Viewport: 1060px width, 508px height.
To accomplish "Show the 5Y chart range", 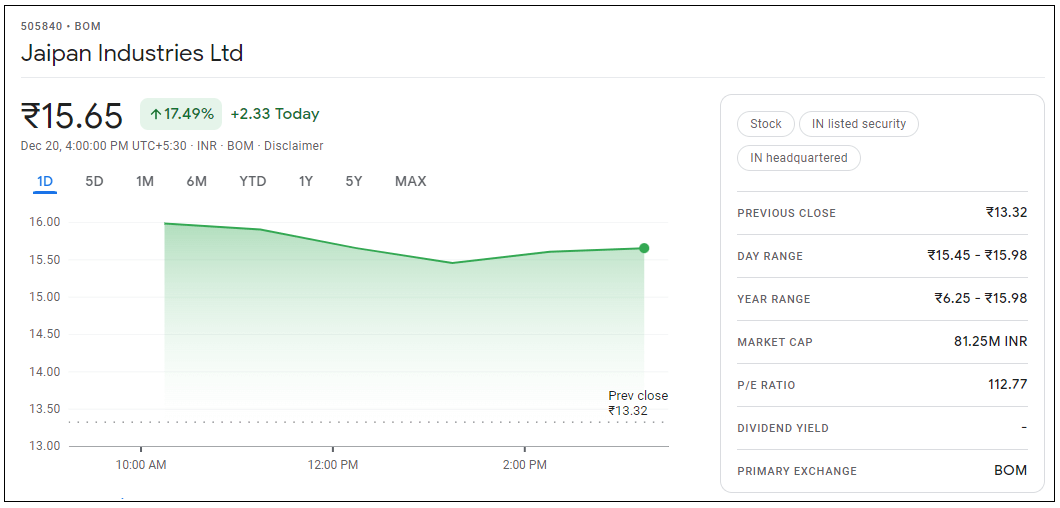I will [x=354, y=181].
